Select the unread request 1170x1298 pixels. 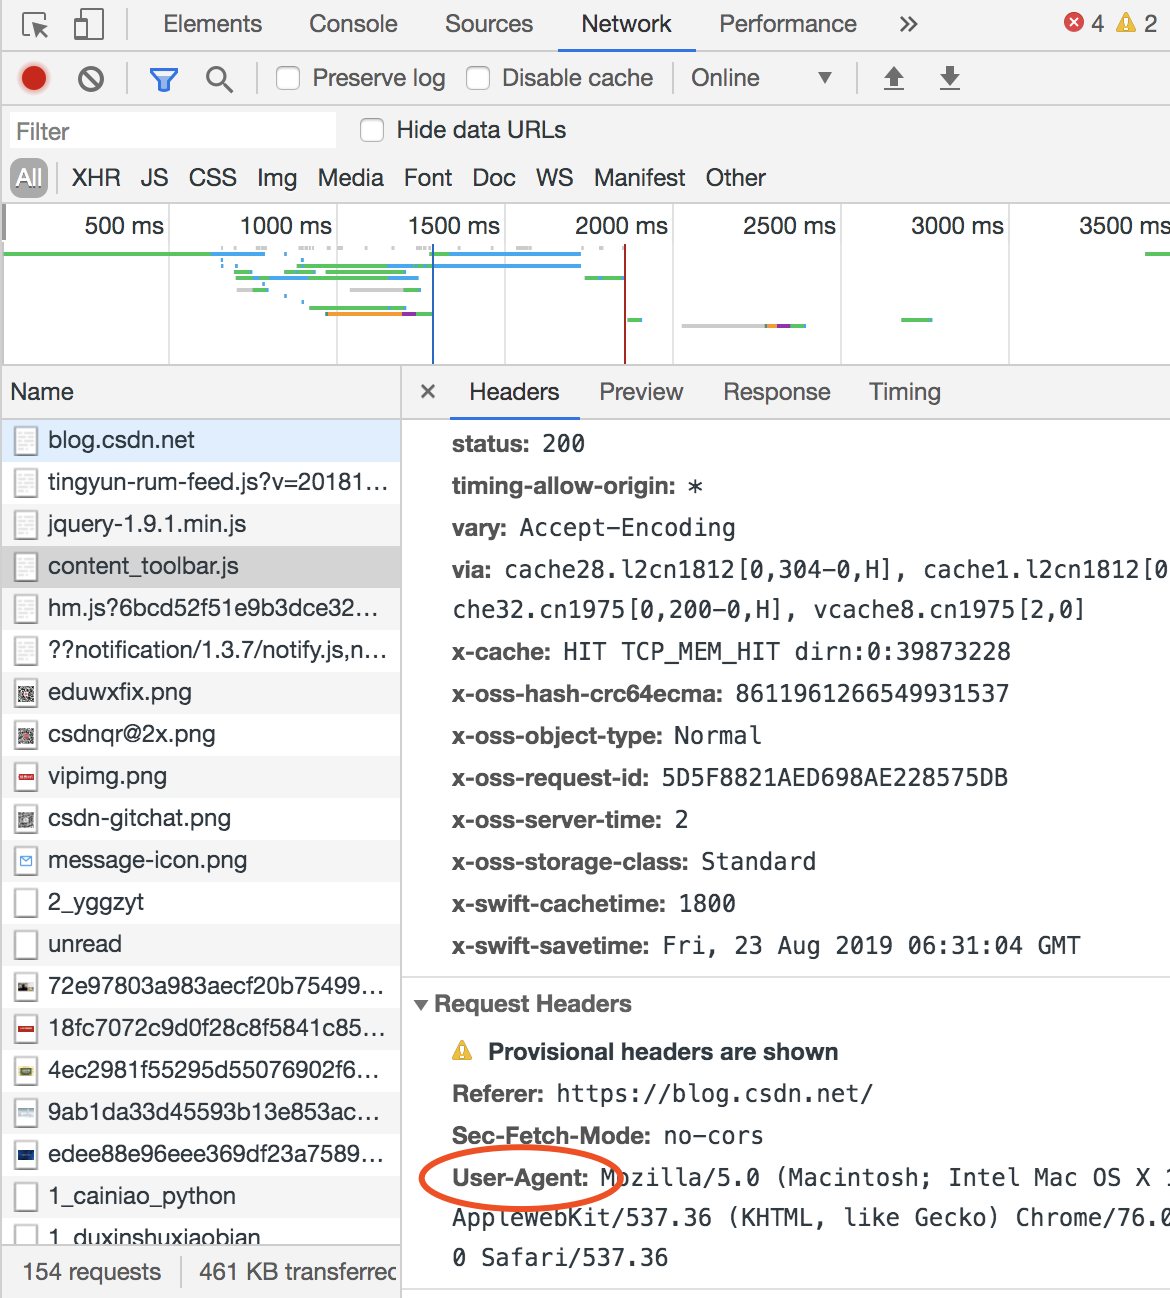(x=200, y=945)
